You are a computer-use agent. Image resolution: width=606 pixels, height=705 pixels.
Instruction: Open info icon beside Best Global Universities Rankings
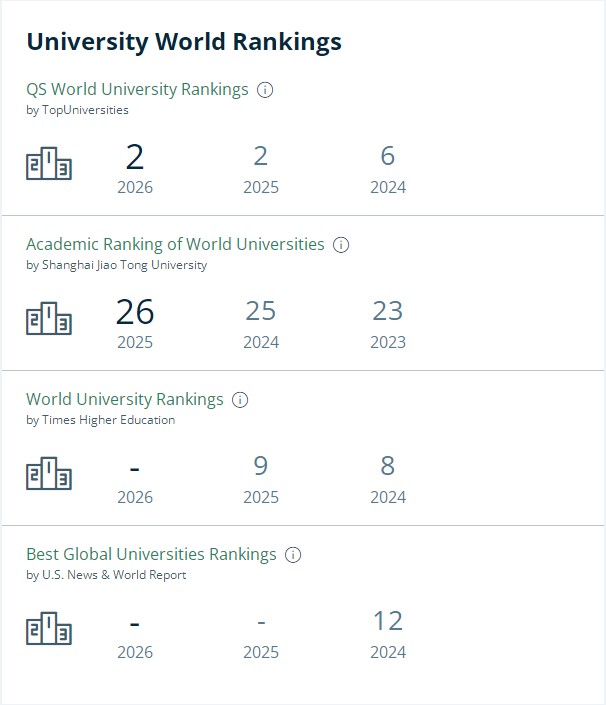[x=293, y=555]
